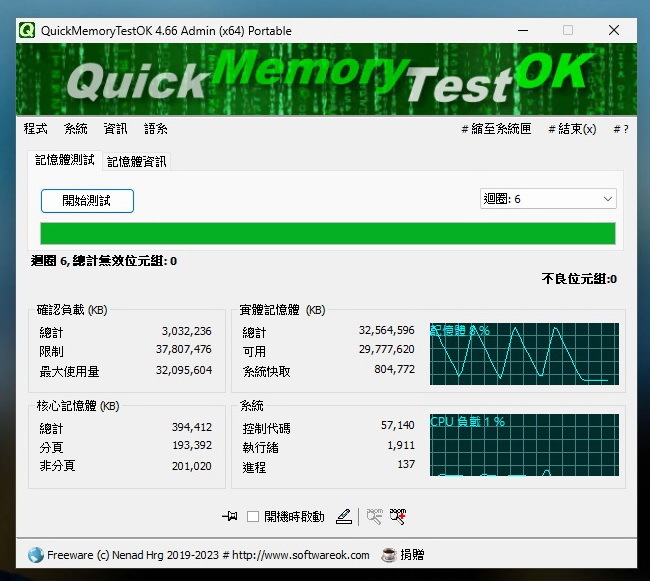Click the 限制 value 37,807,476
650x581 pixels.
[184, 349]
